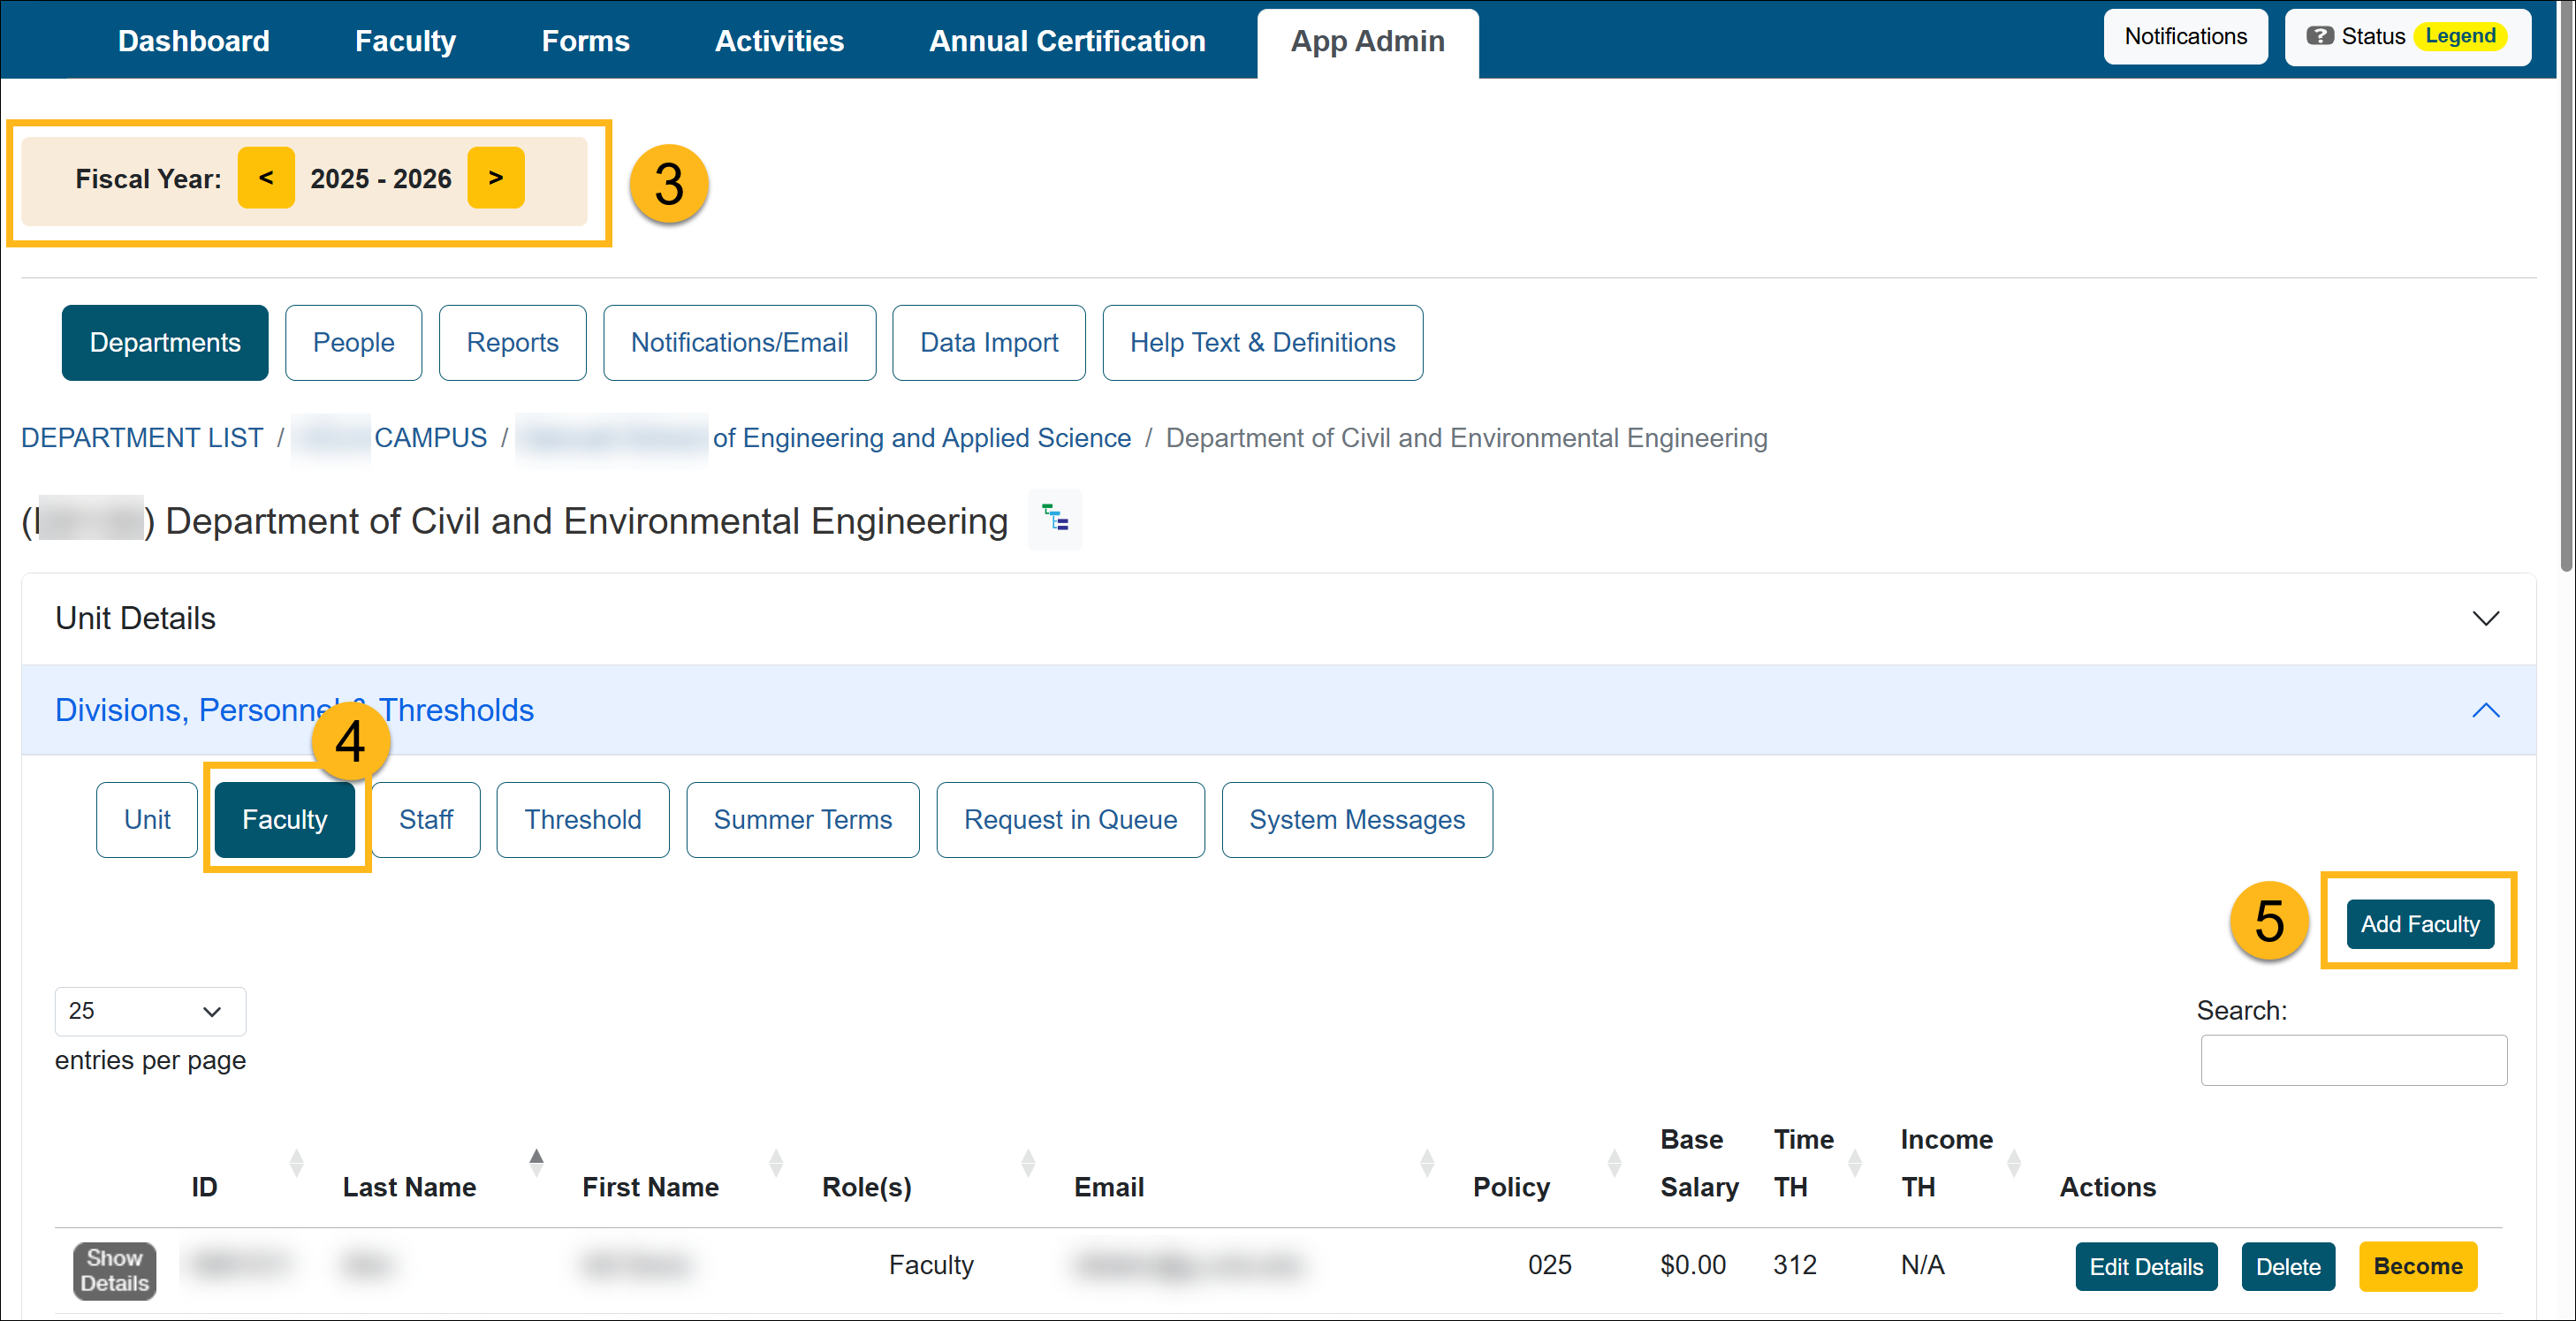Viewport: 2576px width, 1321px height.
Task: Click the question mark Status legend icon
Action: (x=2320, y=36)
